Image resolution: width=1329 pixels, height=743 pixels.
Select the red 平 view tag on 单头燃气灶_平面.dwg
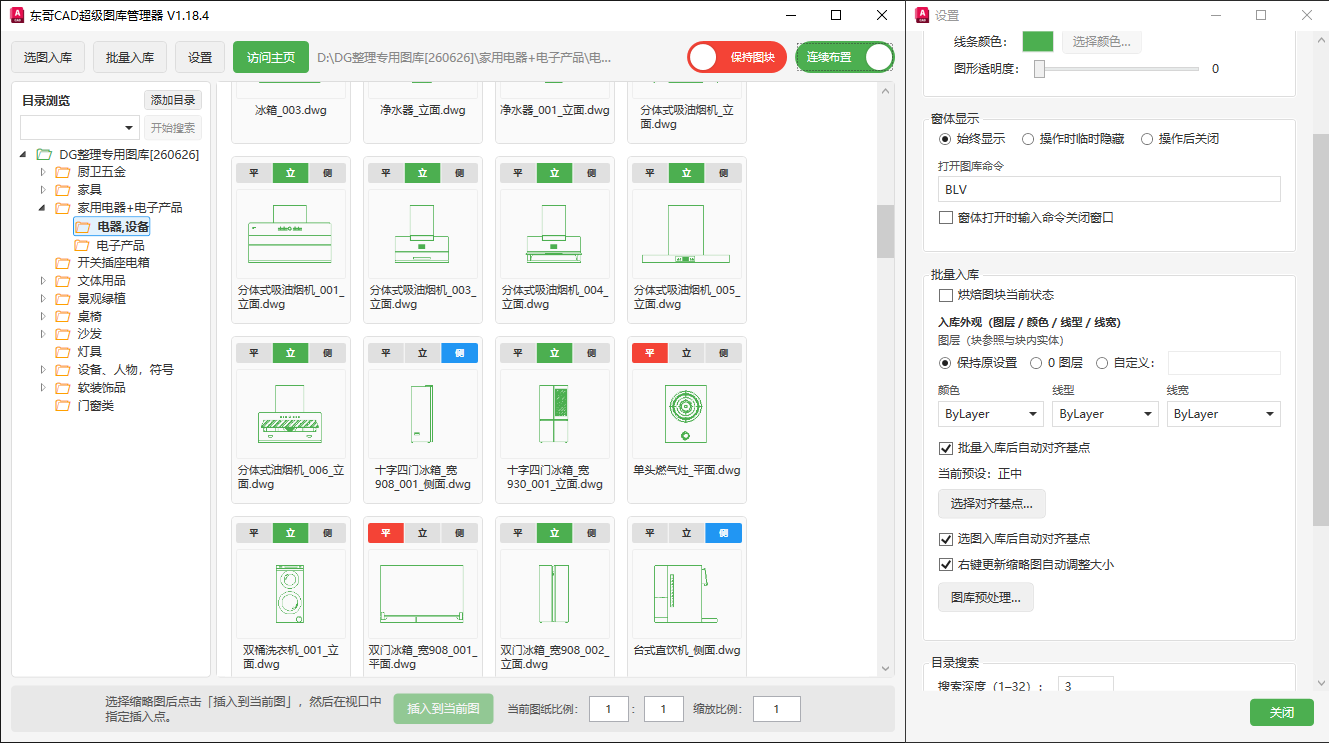coord(650,353)
